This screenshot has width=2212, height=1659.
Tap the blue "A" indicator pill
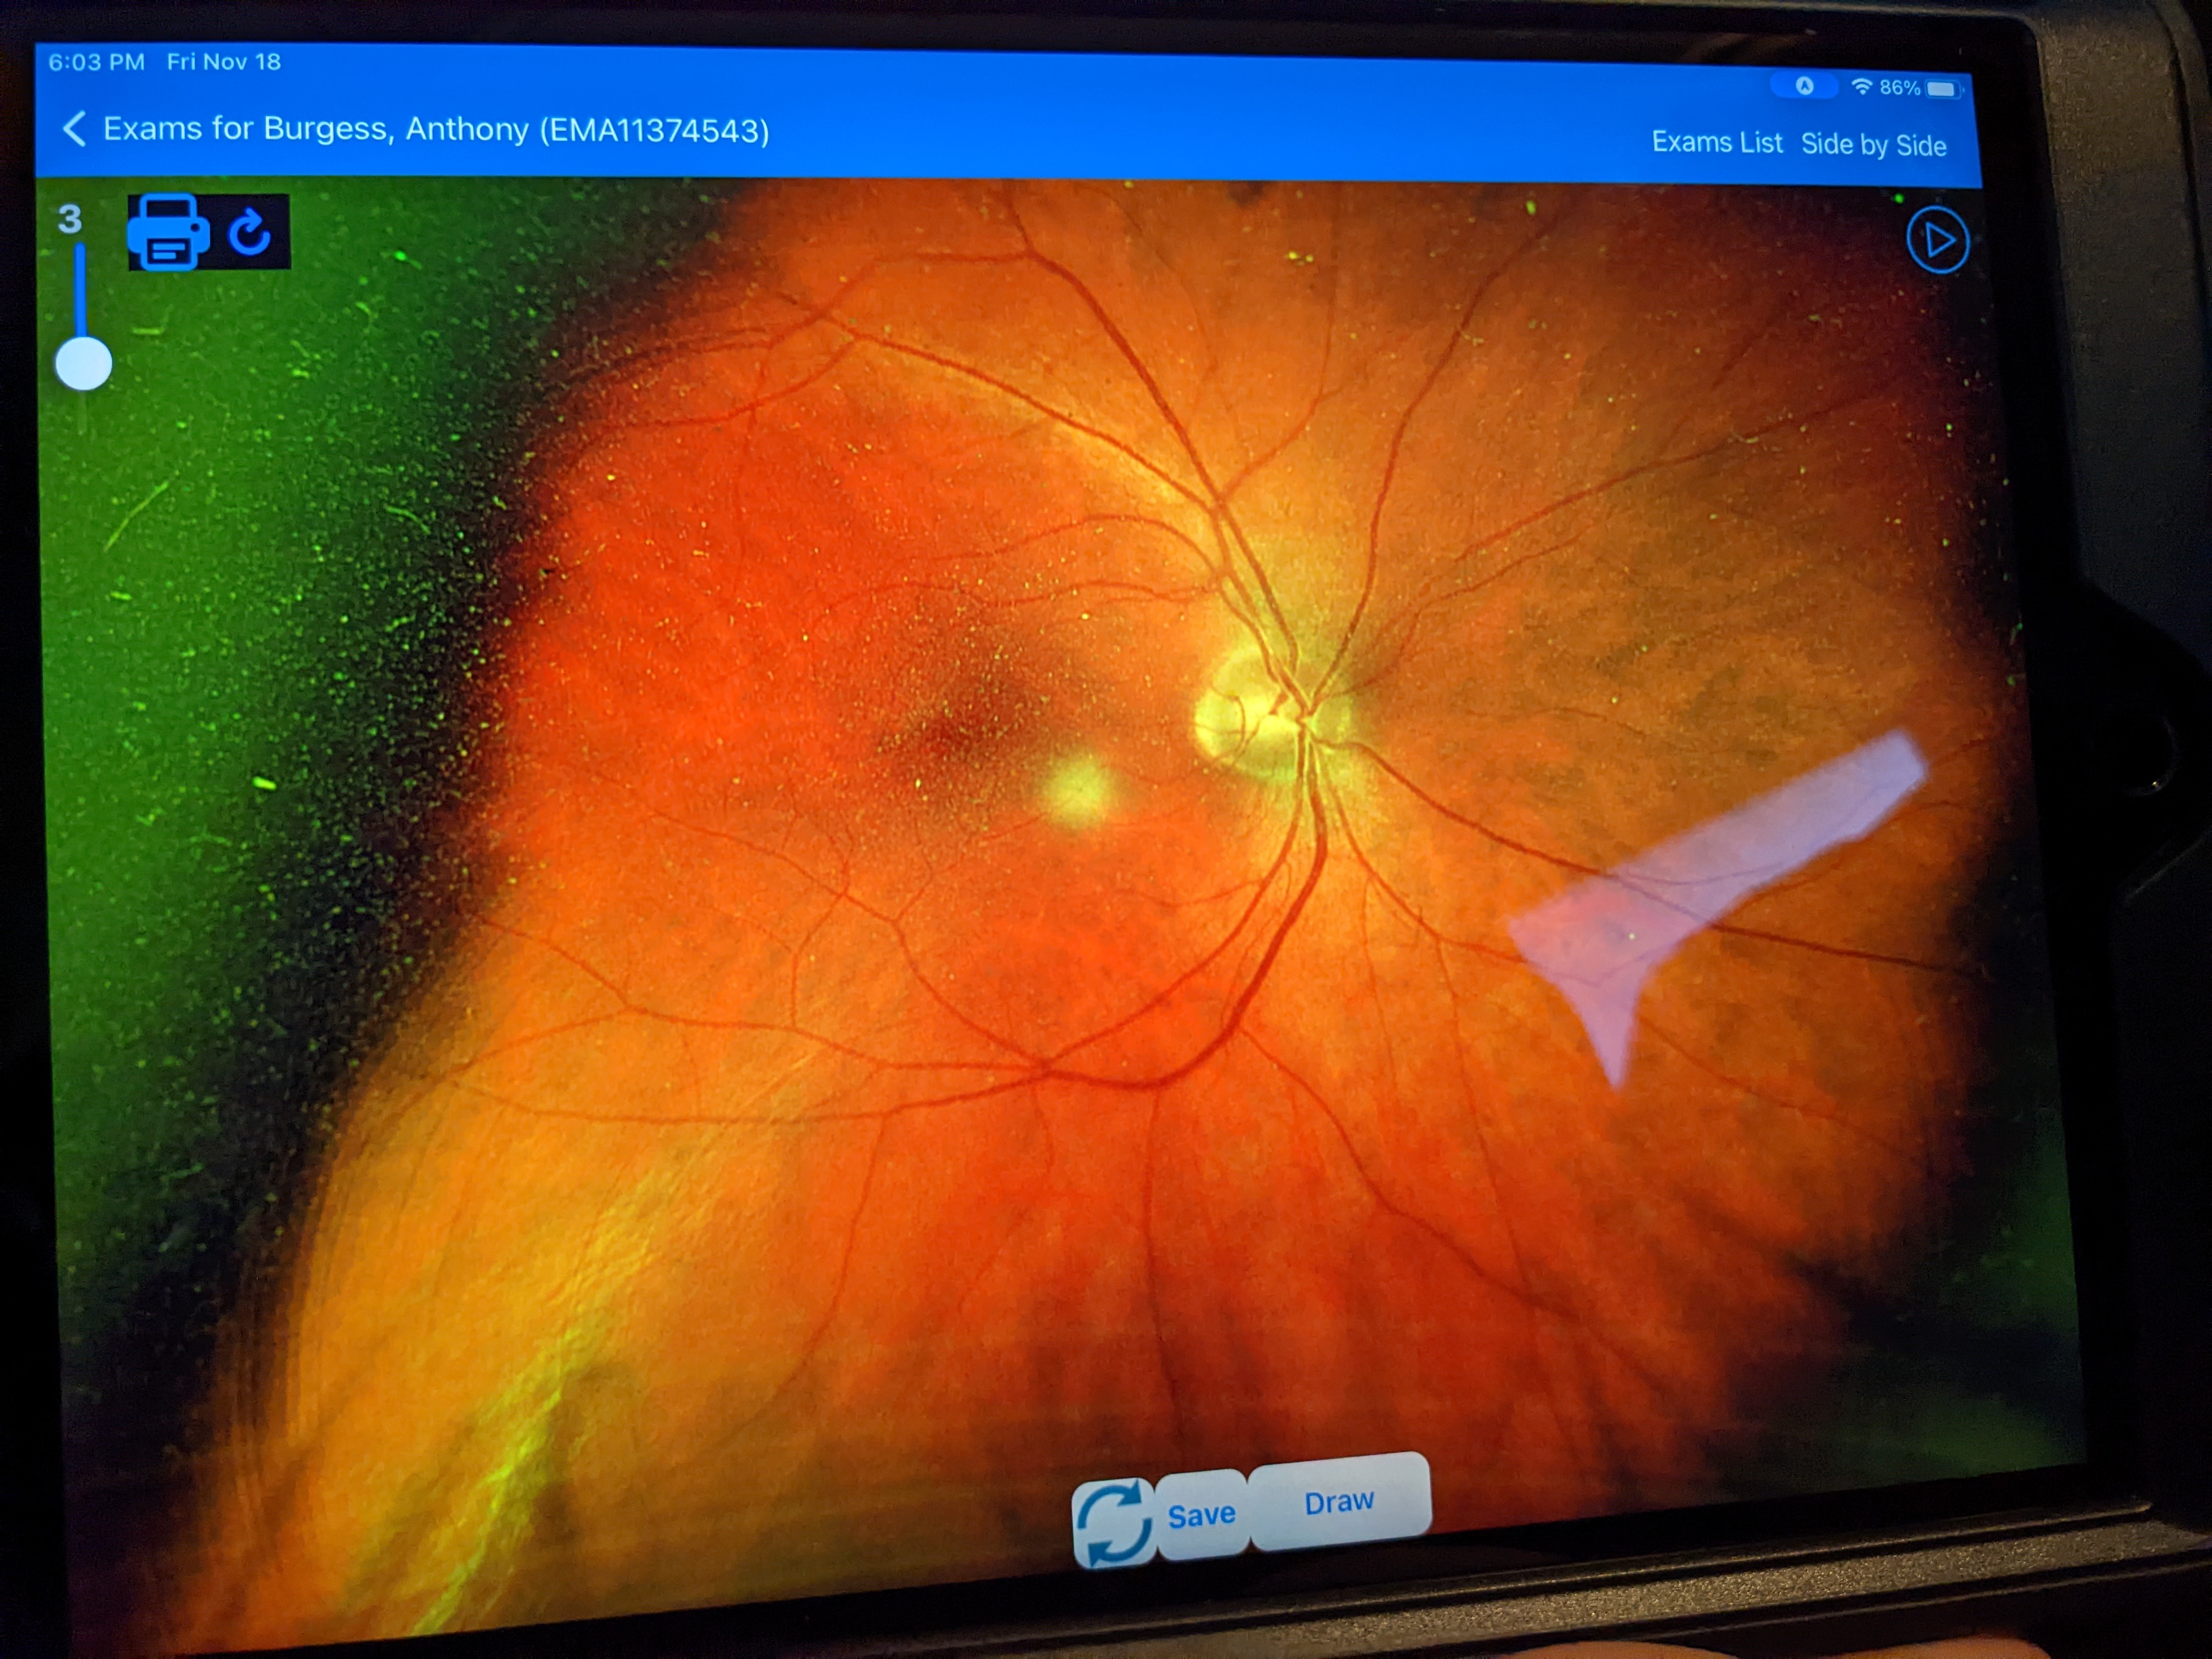click(x=1804, y=86)
